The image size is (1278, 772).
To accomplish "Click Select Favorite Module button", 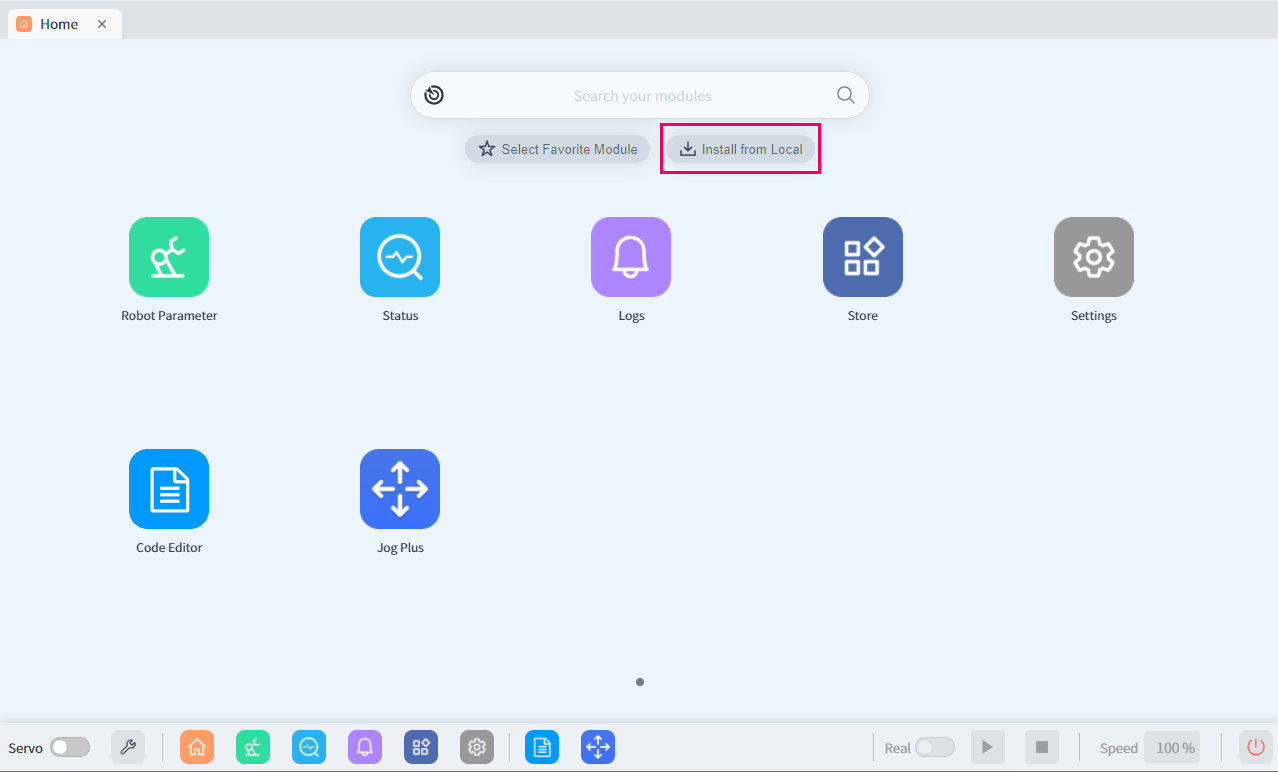I will click(558, 149).
